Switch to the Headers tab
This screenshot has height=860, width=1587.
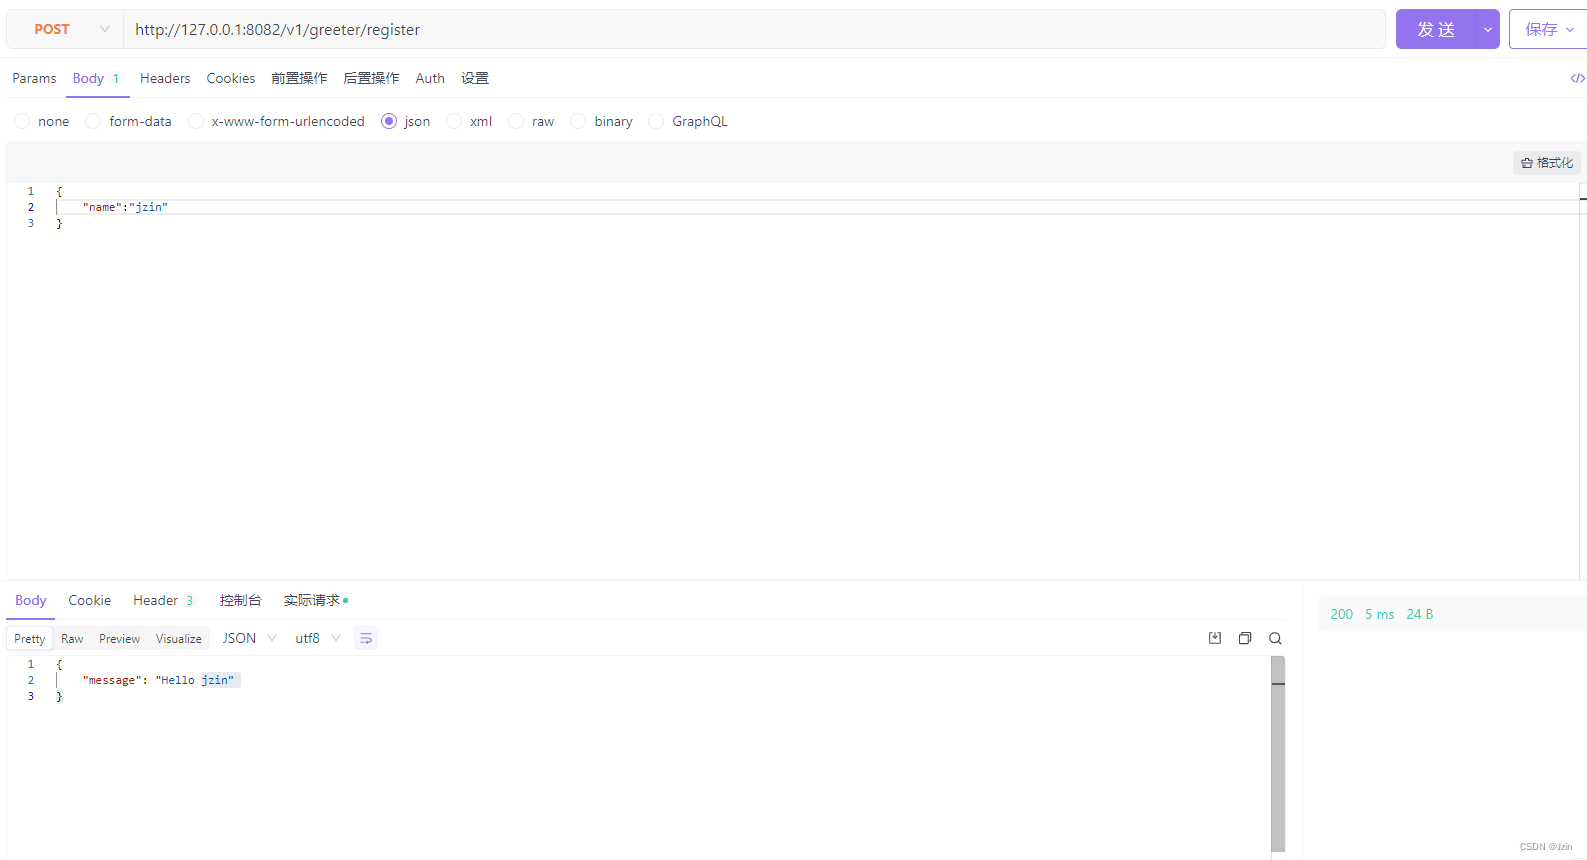[x=165, y=78]
